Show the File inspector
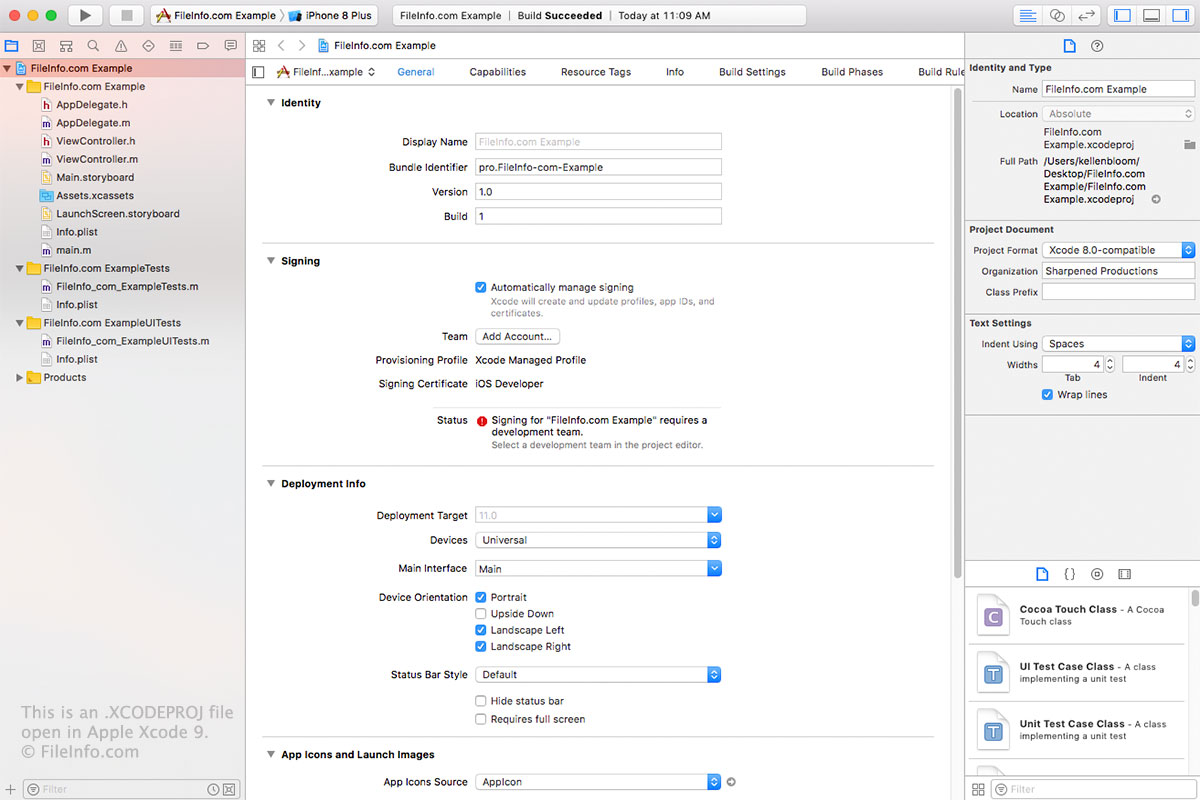Screen dimensions: 1200x800 1069,46
